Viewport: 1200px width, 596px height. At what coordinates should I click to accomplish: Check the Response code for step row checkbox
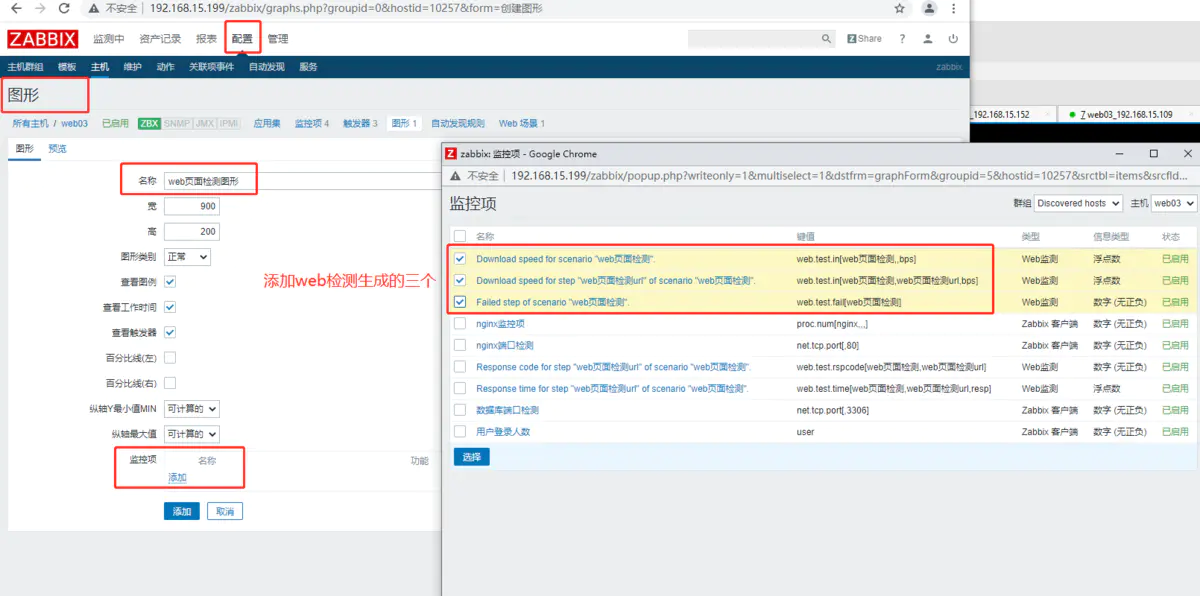[460, 367]
